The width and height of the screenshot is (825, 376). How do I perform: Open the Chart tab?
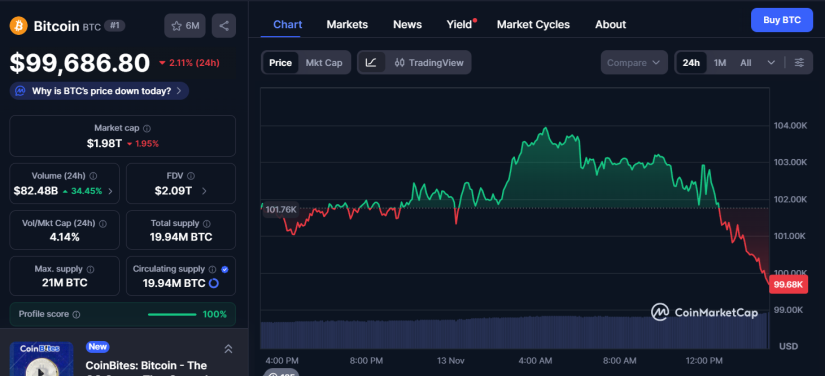tap(288, 25)
